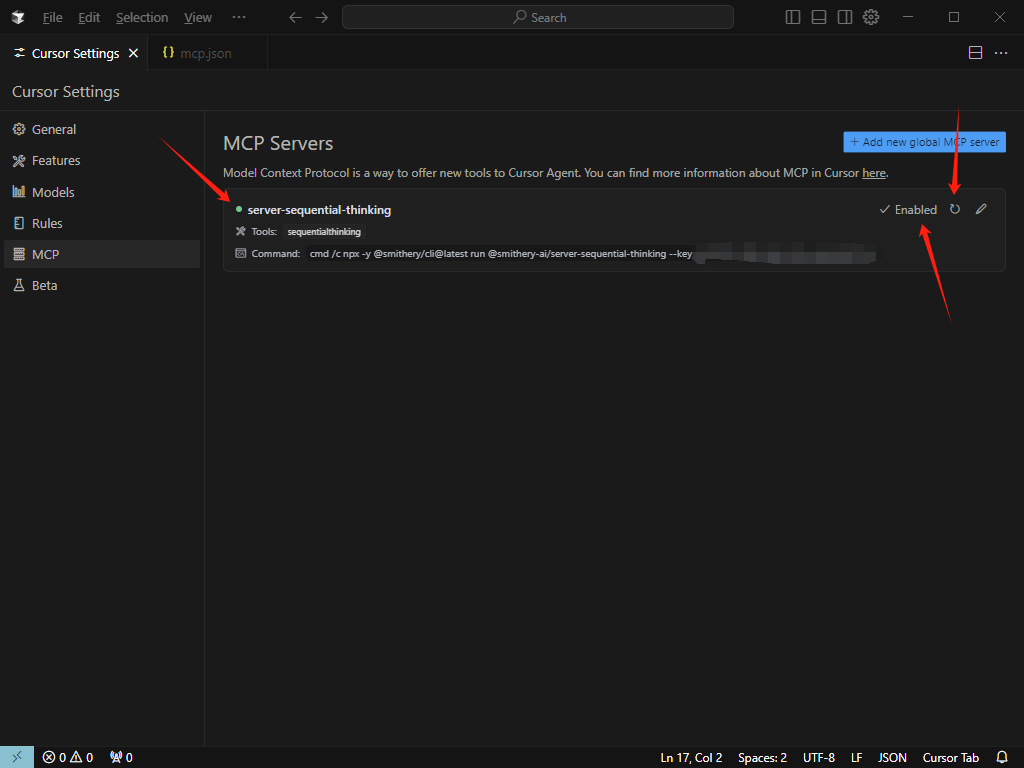Click Add new global MCP server
Viewport: 1024px width, 768px height.
tap(924, 142)
